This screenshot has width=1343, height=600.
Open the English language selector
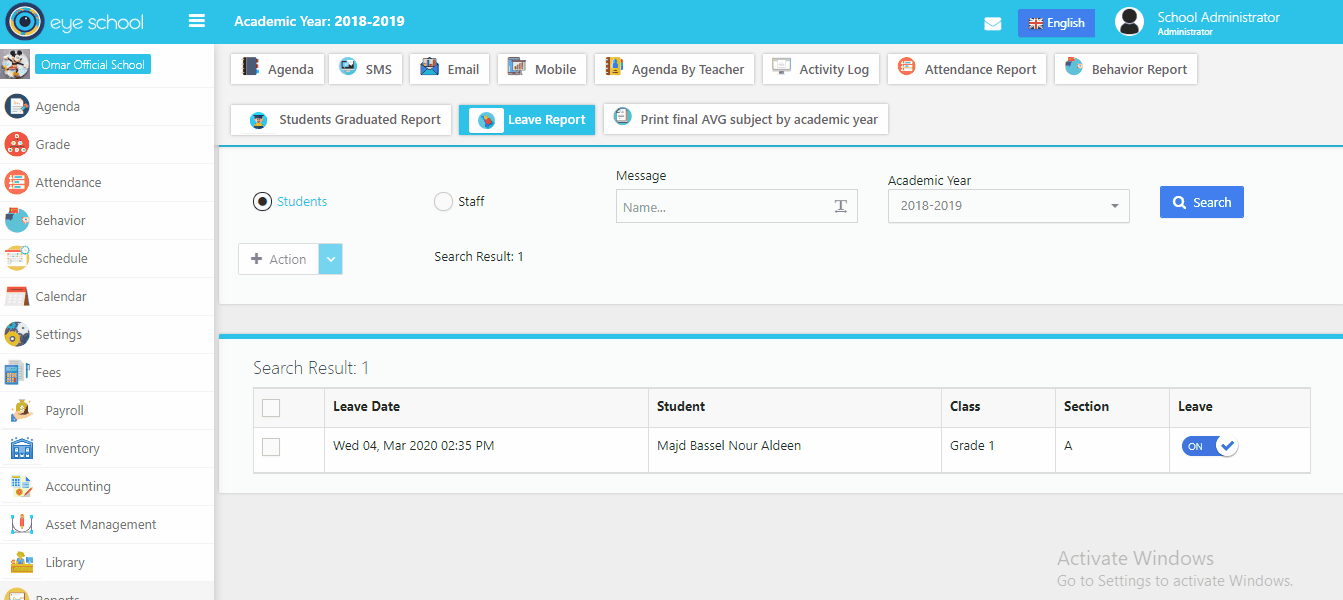[x=1056, y=23]
